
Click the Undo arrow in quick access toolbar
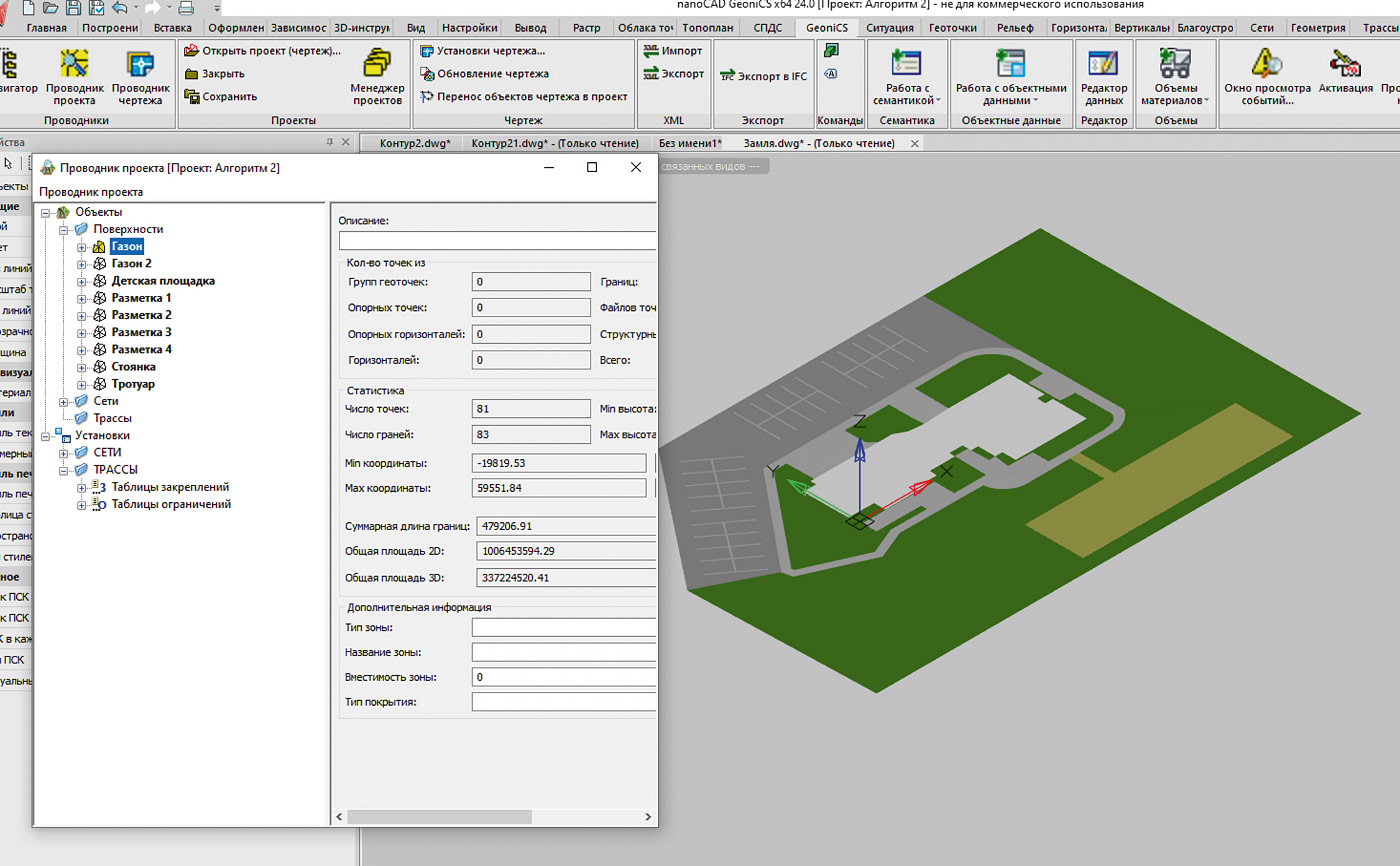(x=119, y=8)
